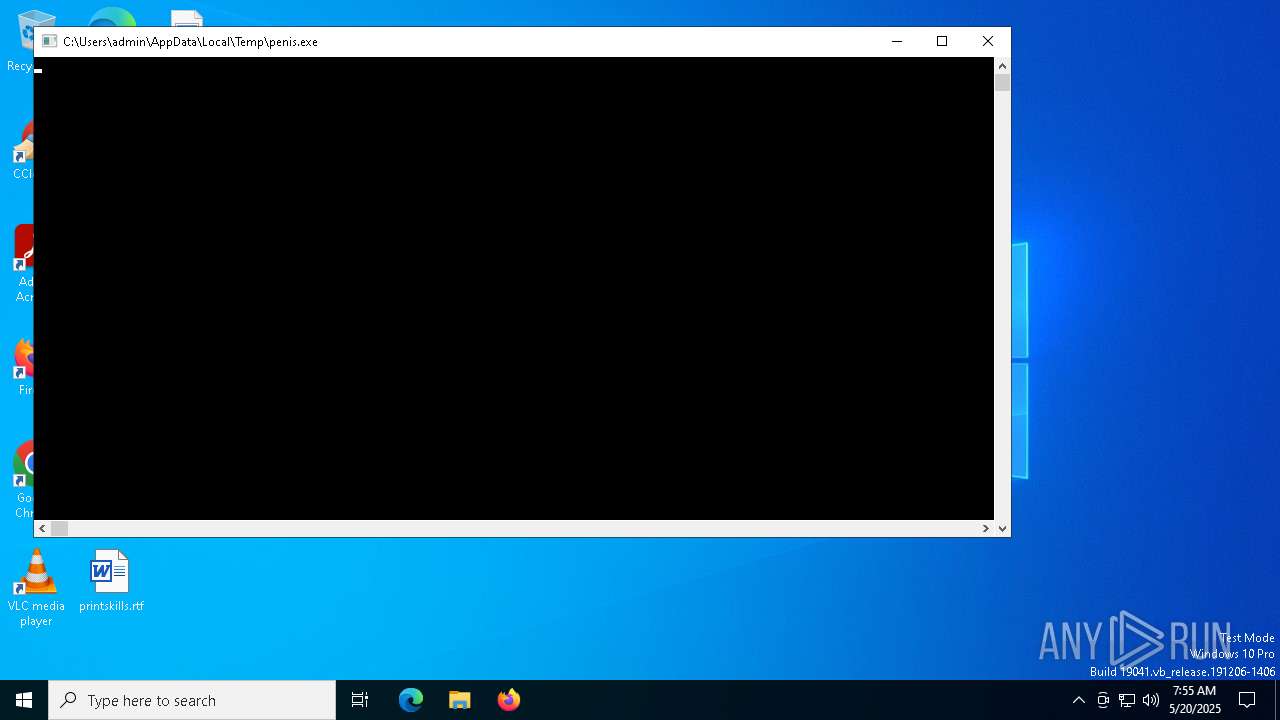Launch Microsoft Edge from the taskbar
This screenshot has height=720, width=1280.
[x=411, y=700]
